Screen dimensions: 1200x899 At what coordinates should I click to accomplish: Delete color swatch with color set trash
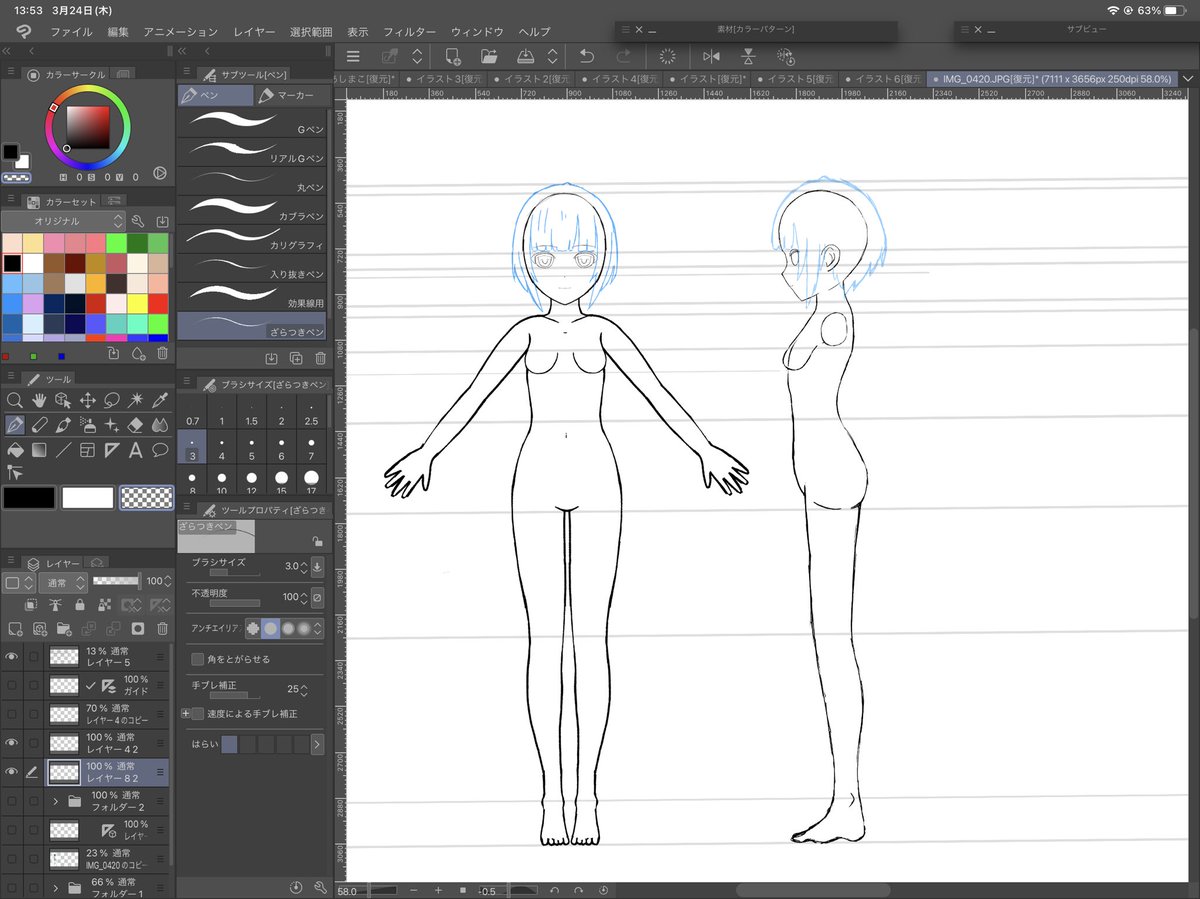pos(162,354)
